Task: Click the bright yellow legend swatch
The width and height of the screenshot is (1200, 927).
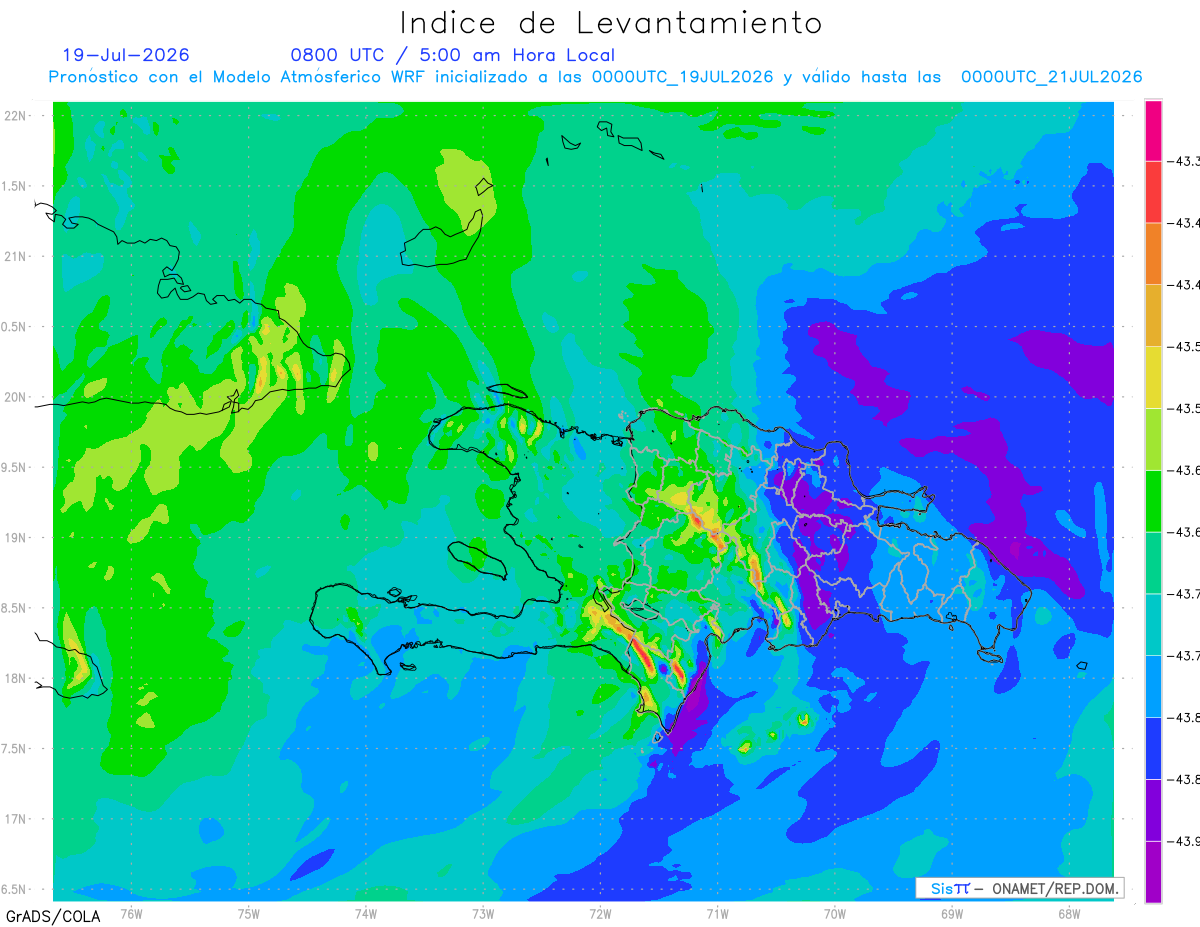Action: pyautogui.click(x=1153, y=378)
